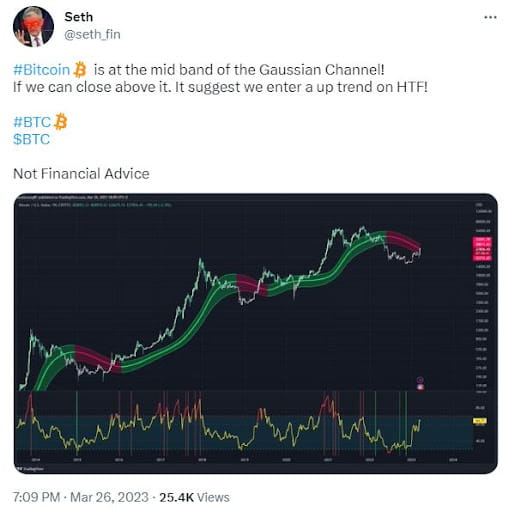Viewport: 509px width, 512px height.
Task: Click Seth's profile avatar picture
Action: click(x=33, y=27)
